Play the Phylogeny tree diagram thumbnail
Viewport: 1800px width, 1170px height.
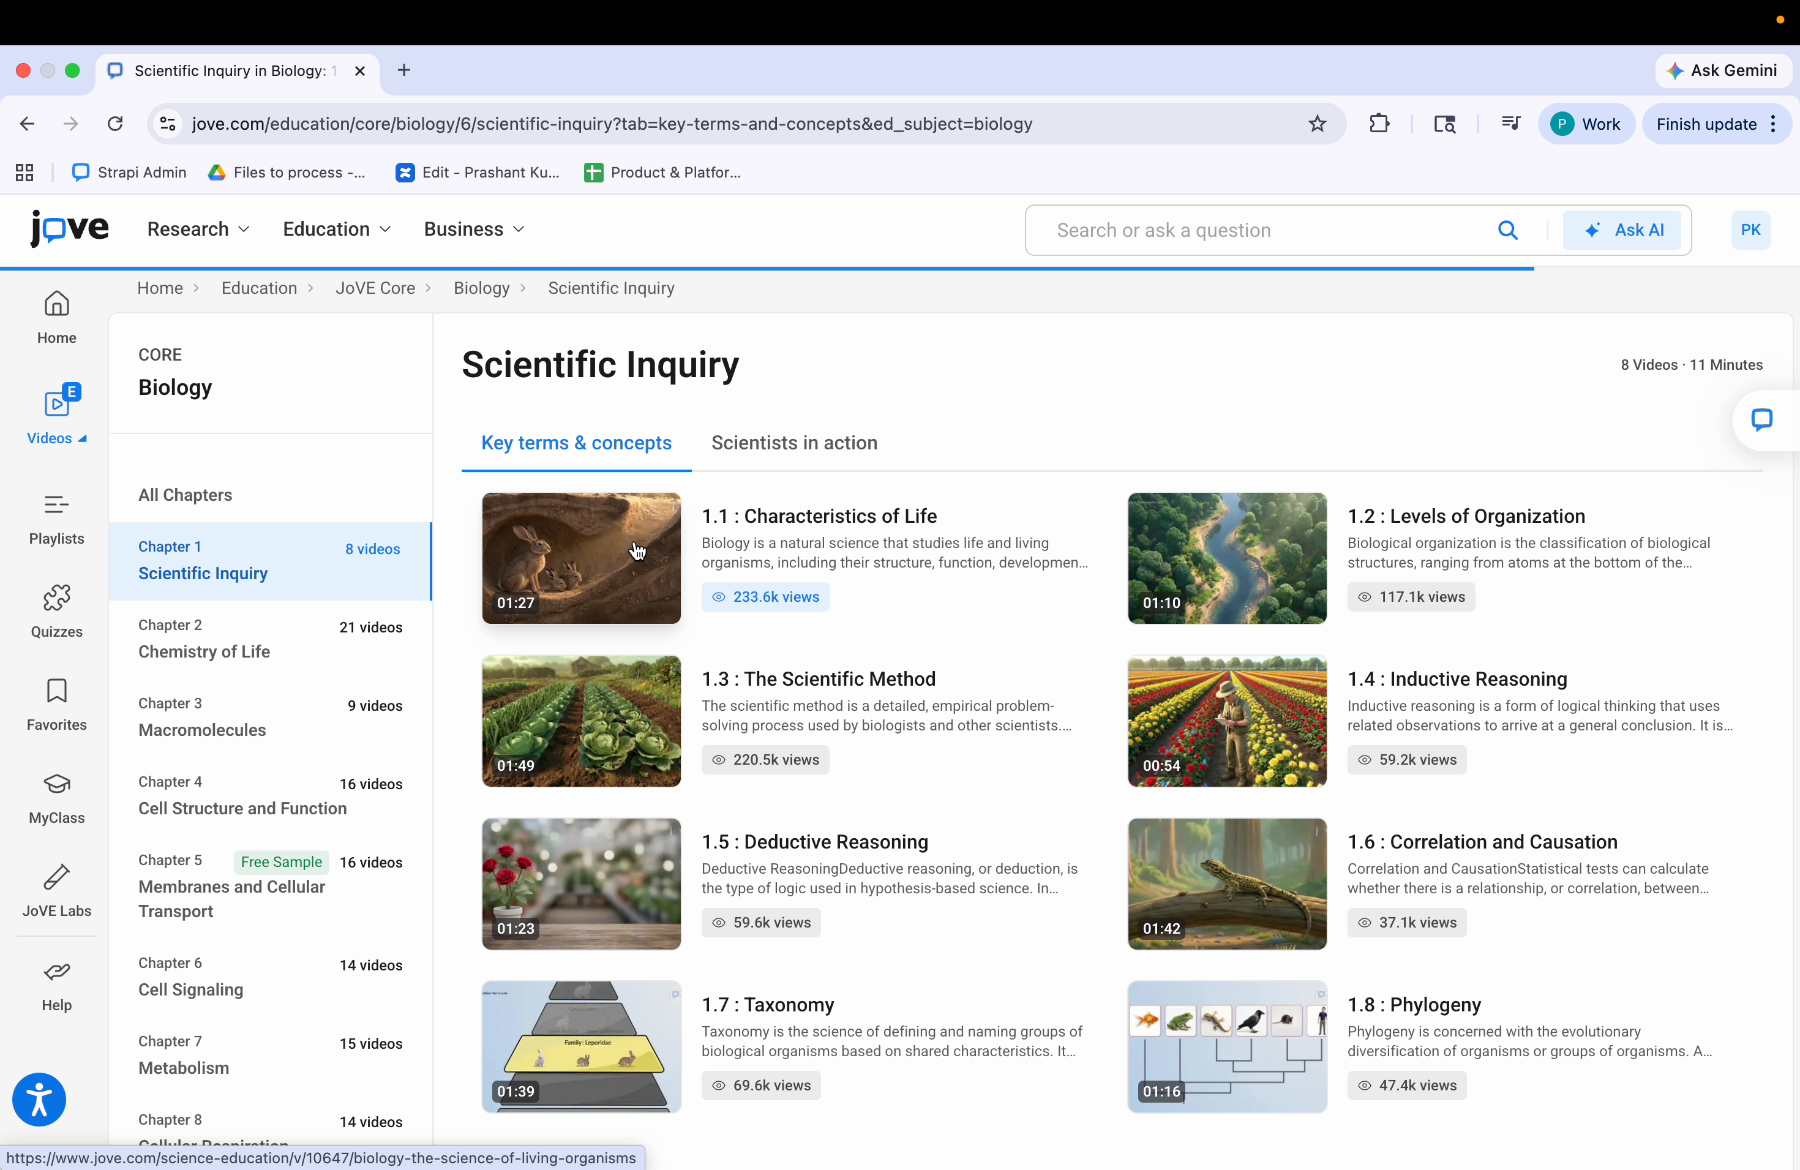[x=1227, y=1047]
